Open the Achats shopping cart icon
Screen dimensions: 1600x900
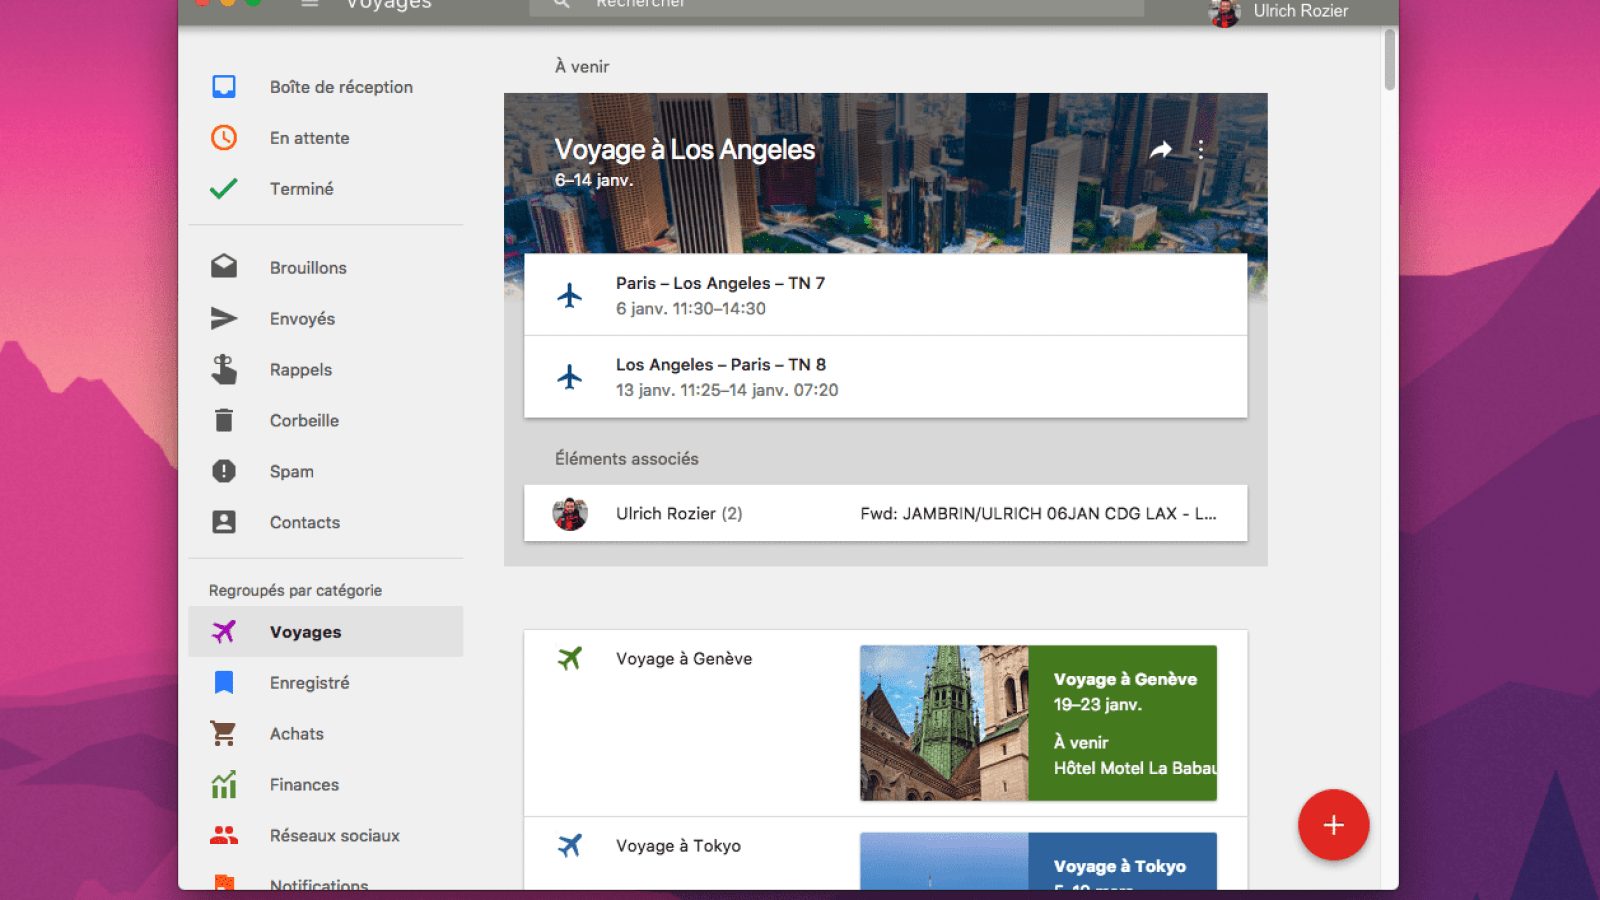(x=223, y=733)
